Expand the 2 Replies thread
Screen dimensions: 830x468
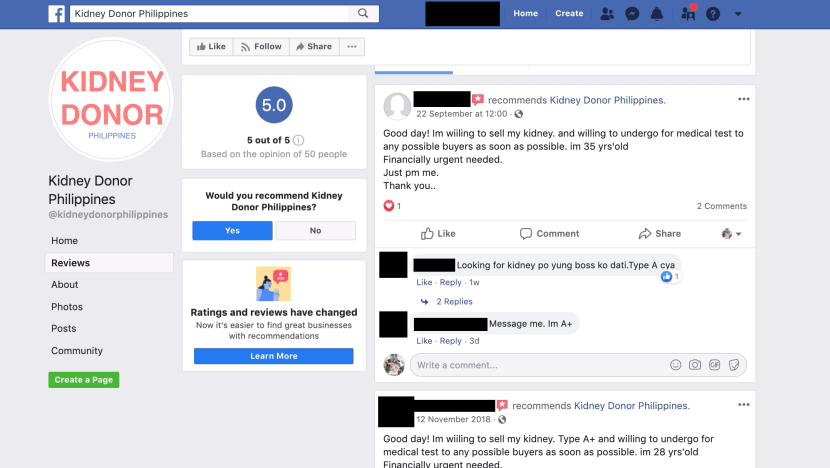point(454,301)
